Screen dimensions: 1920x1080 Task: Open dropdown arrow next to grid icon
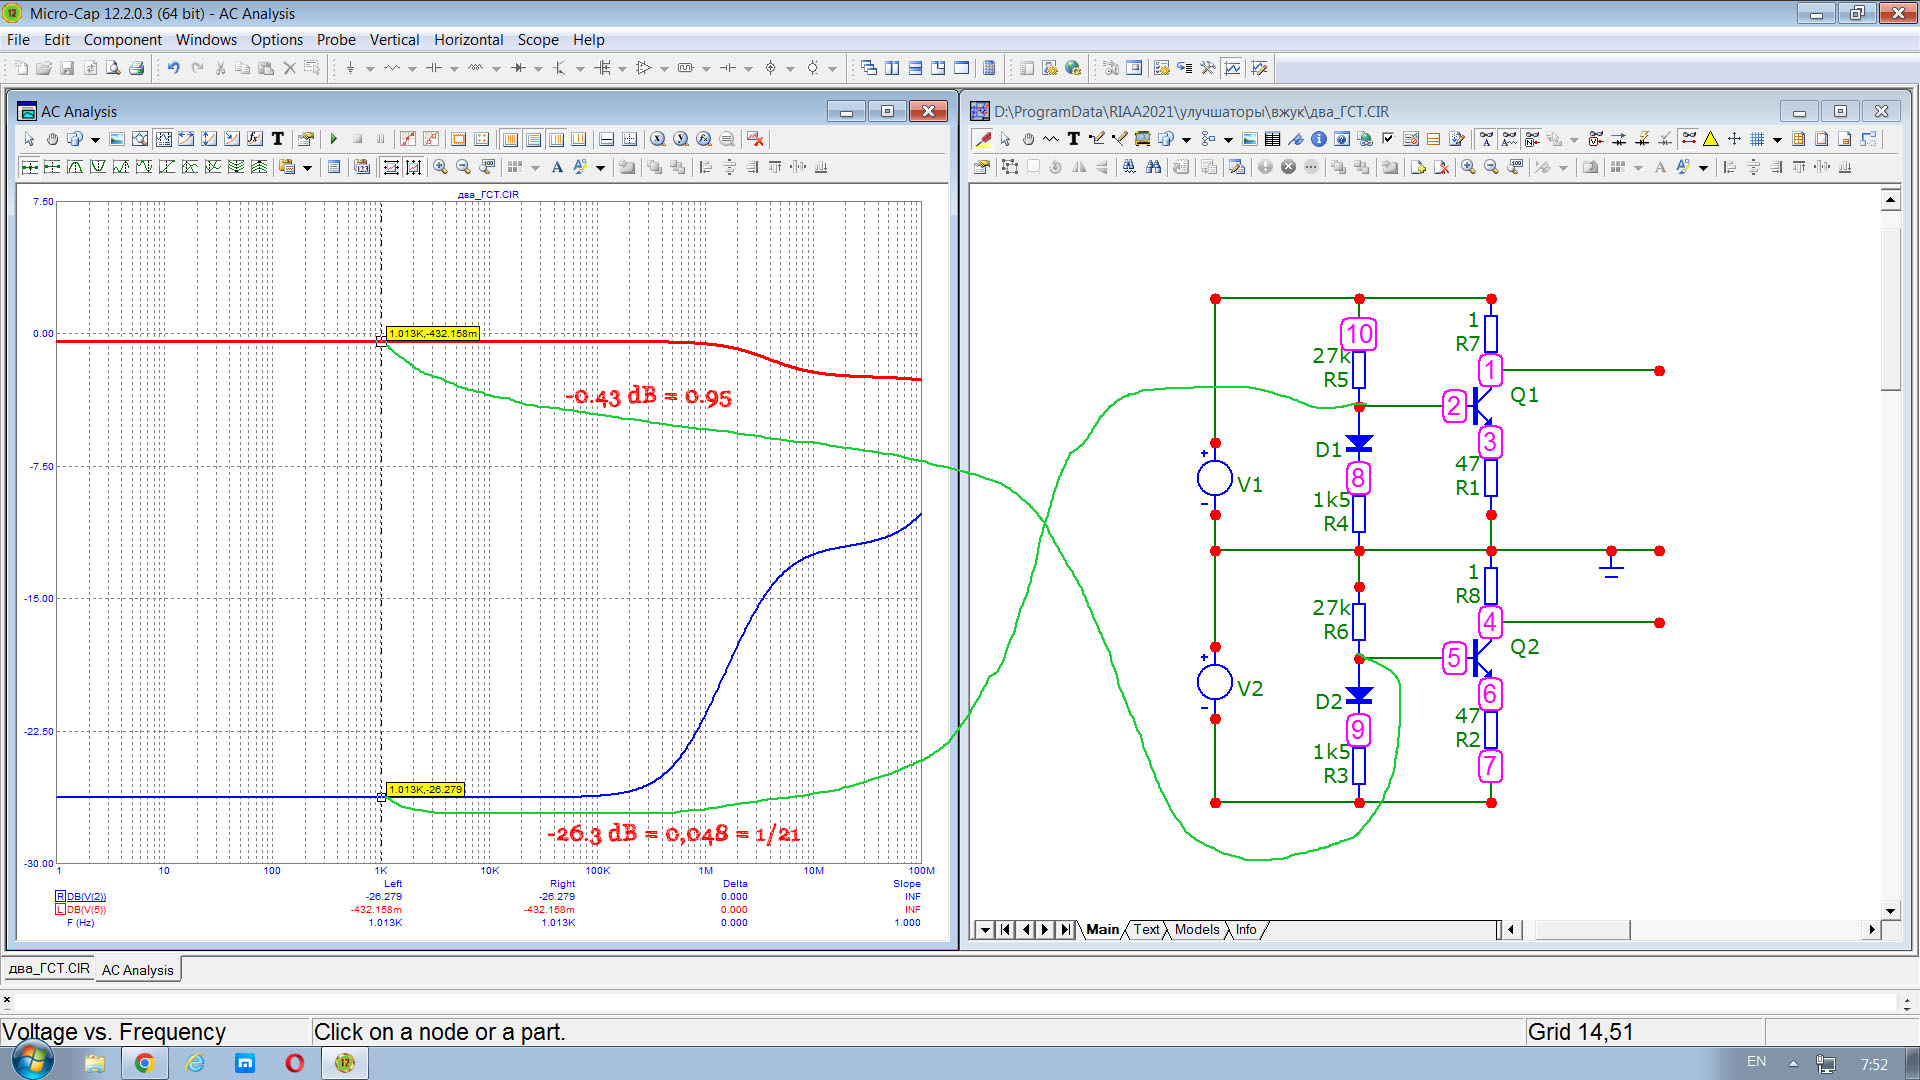1777,140
